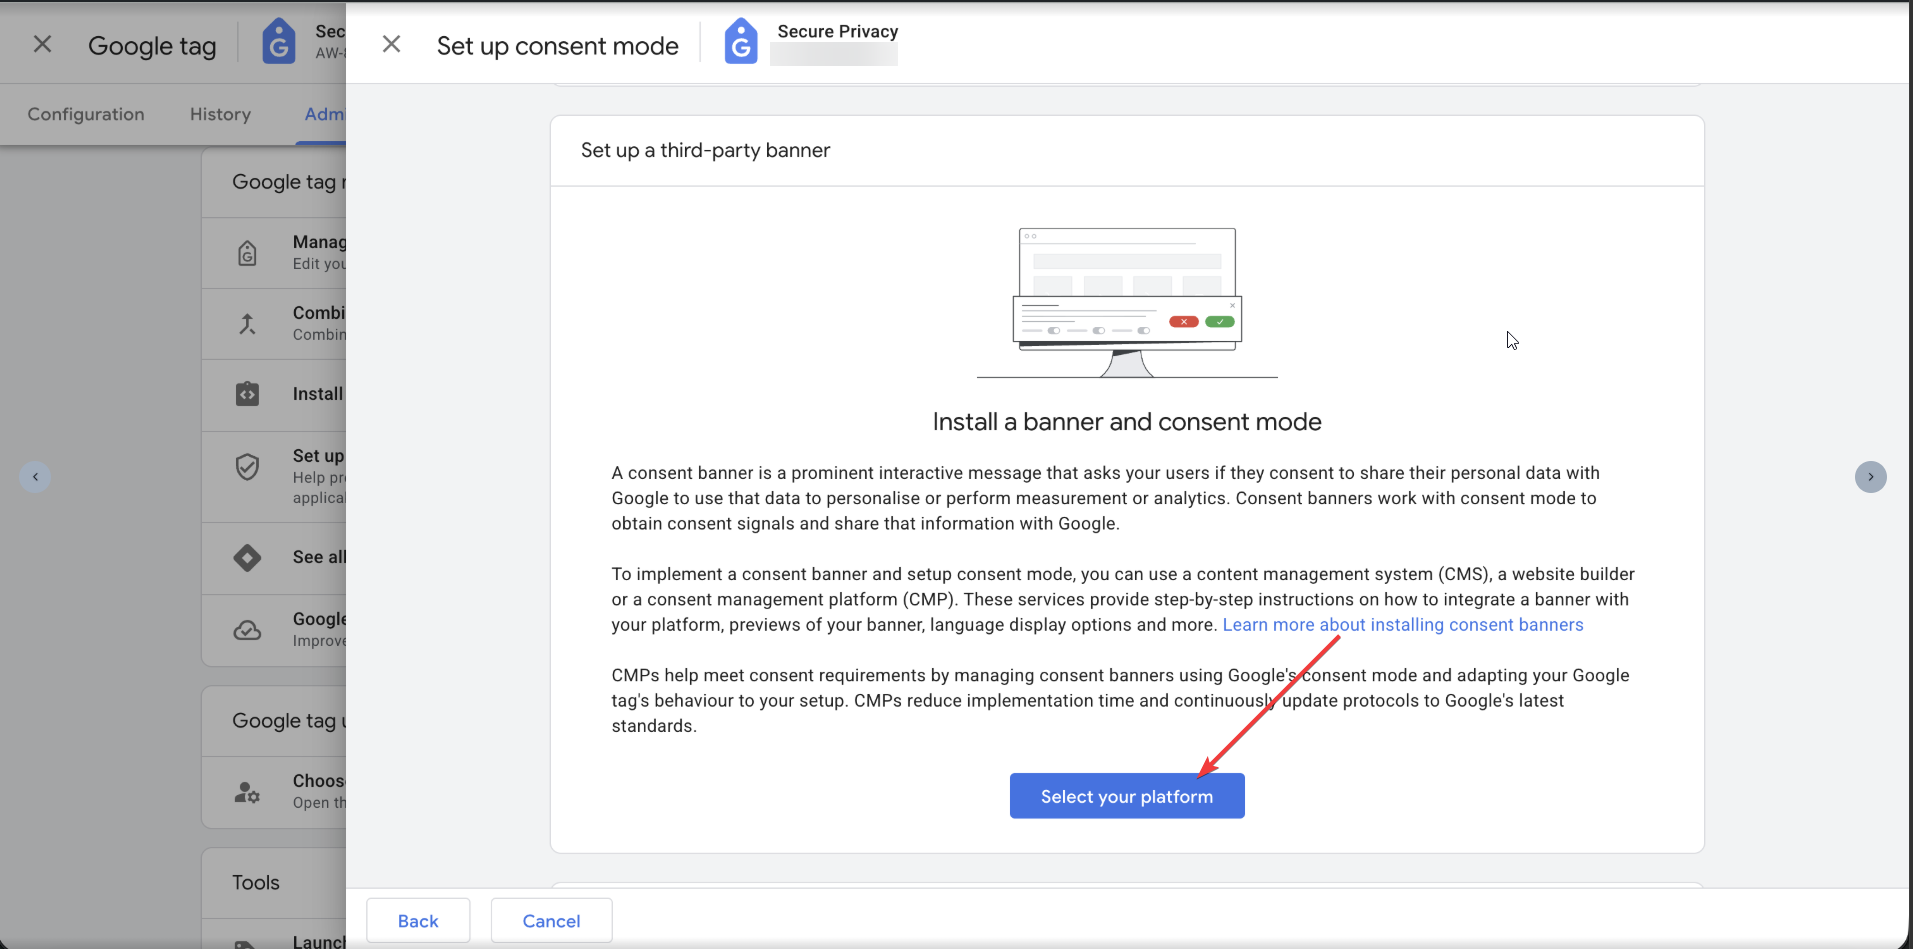Click the Combine tags merge icon
This screenshot has height=949, width=1913.
pyautogui.click(x=246, y=323)
